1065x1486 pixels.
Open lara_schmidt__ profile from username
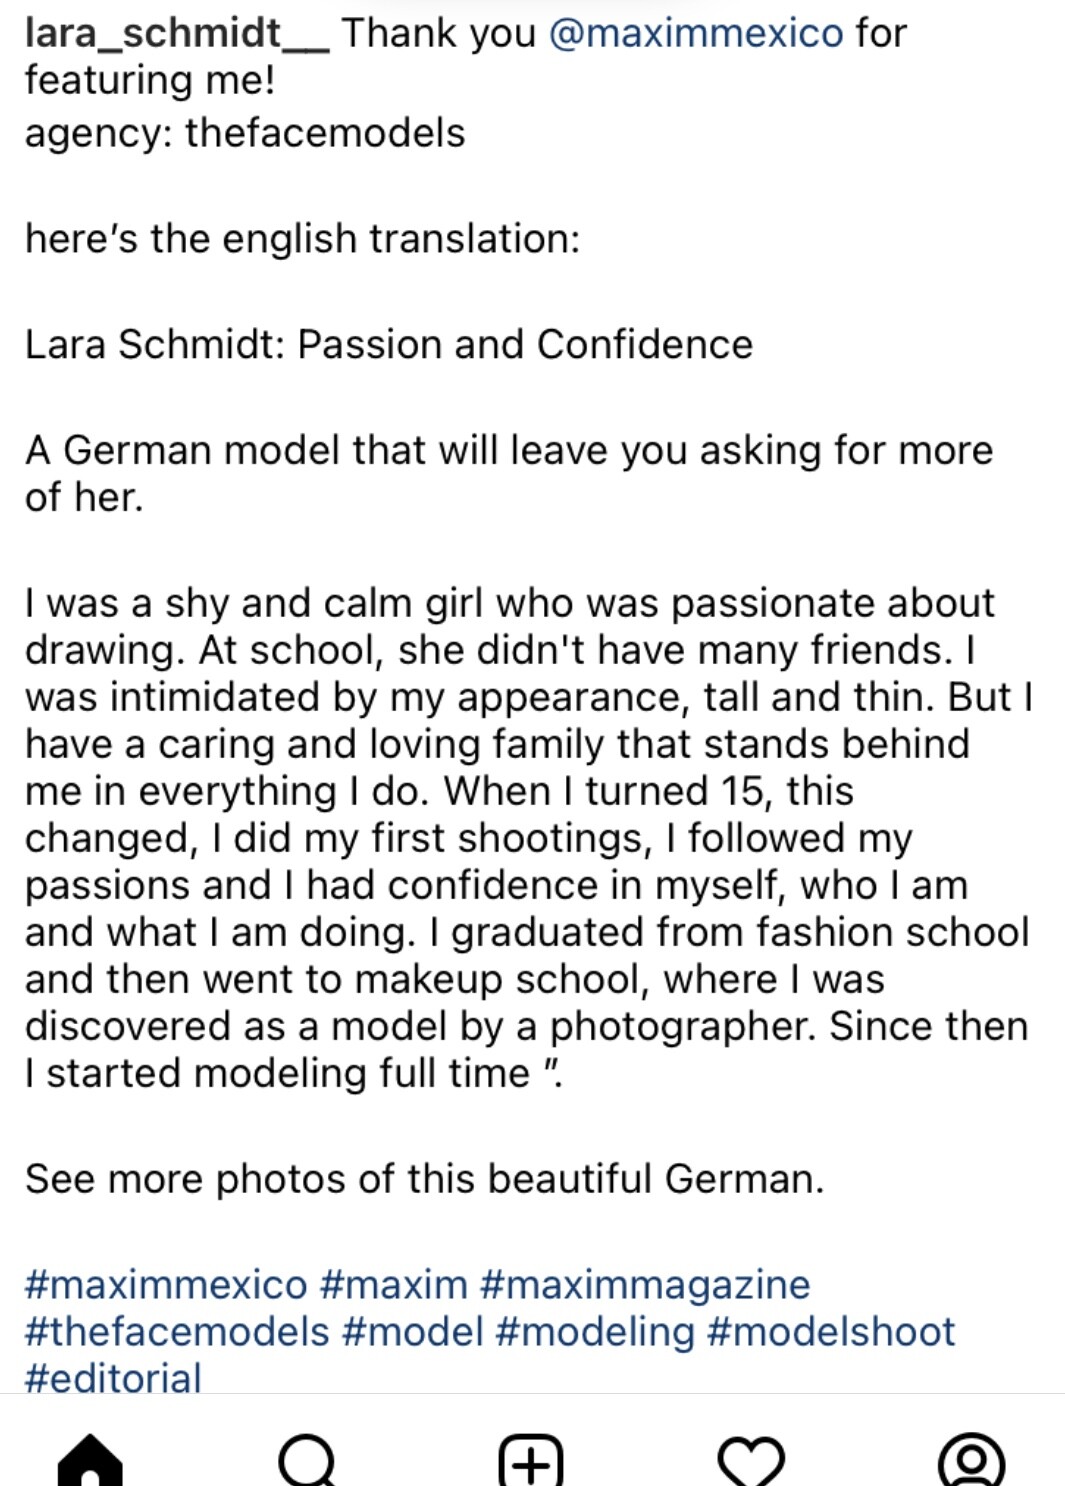pos(176,33)
